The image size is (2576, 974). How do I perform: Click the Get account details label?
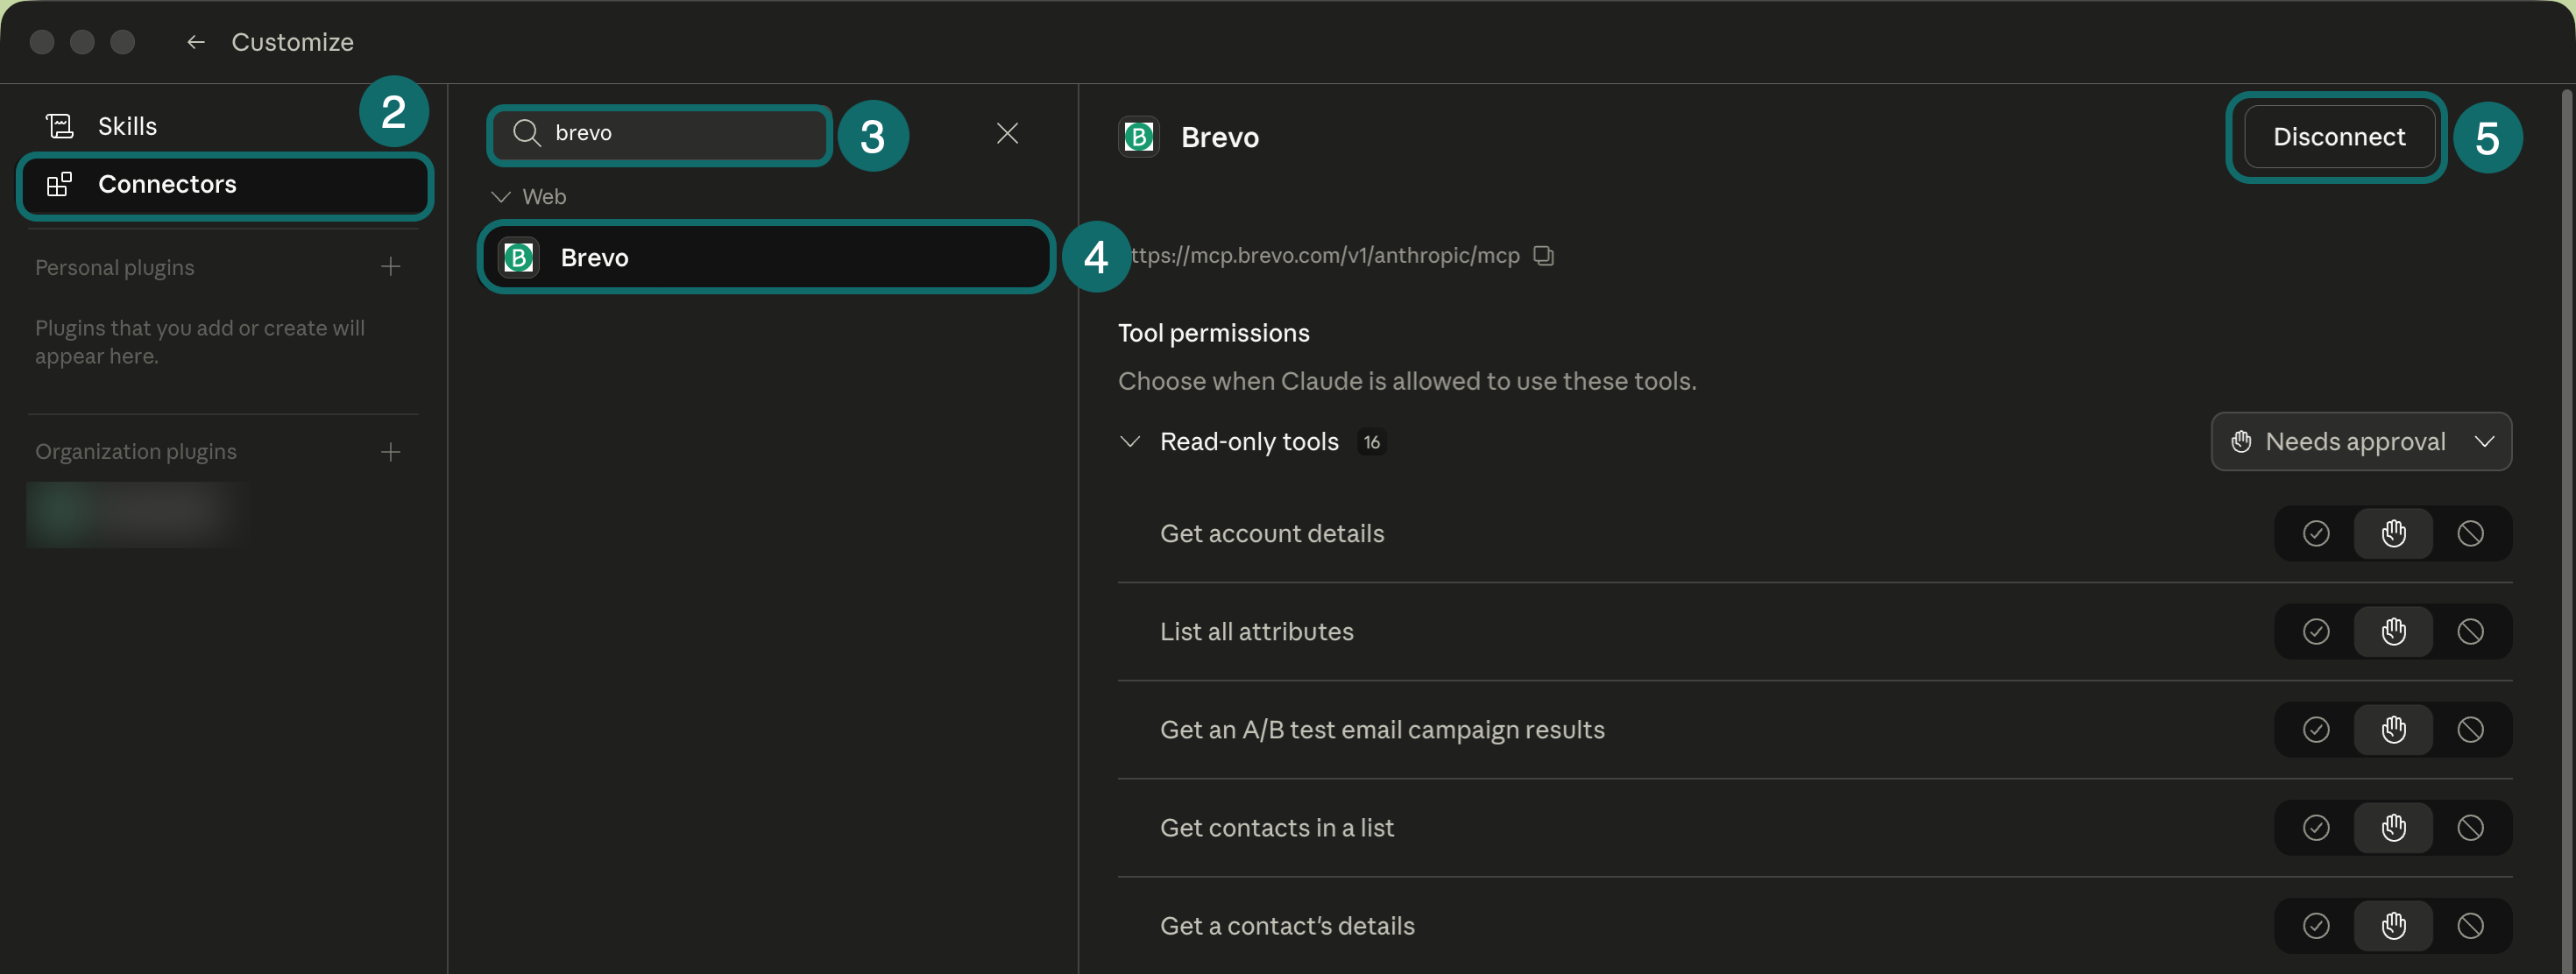(x=1272, y=534)
